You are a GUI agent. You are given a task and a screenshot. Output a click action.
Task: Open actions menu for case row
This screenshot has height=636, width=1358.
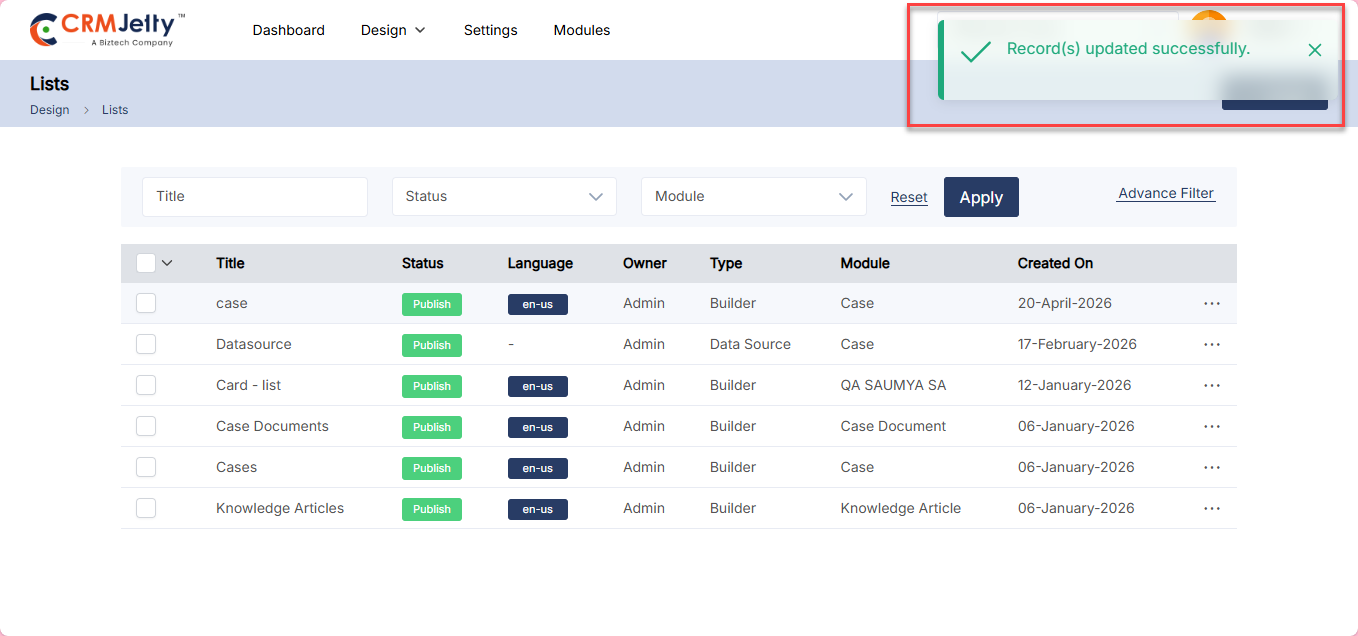(x=1212, y=303)
